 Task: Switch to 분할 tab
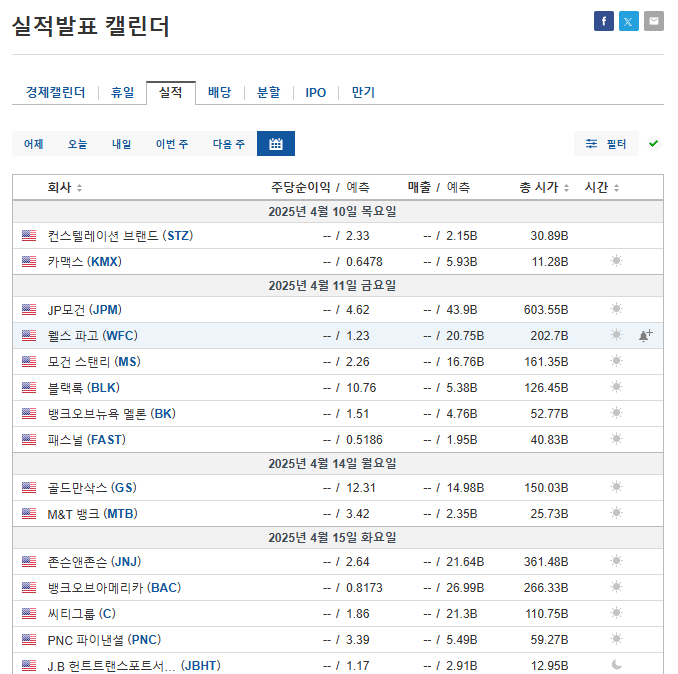[x=269, y=93]
